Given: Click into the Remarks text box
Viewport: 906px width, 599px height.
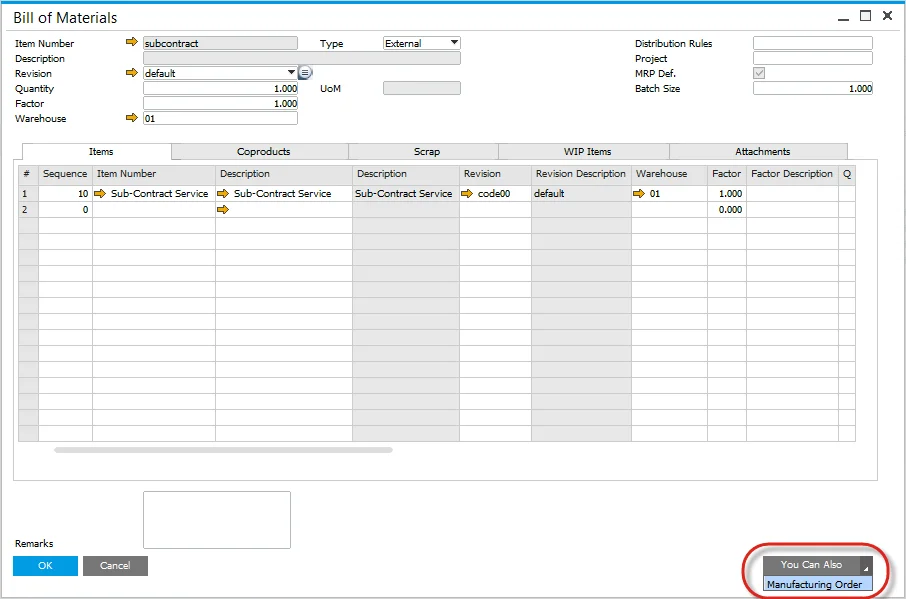Looking at the screenshot, I should pos(216,520).
